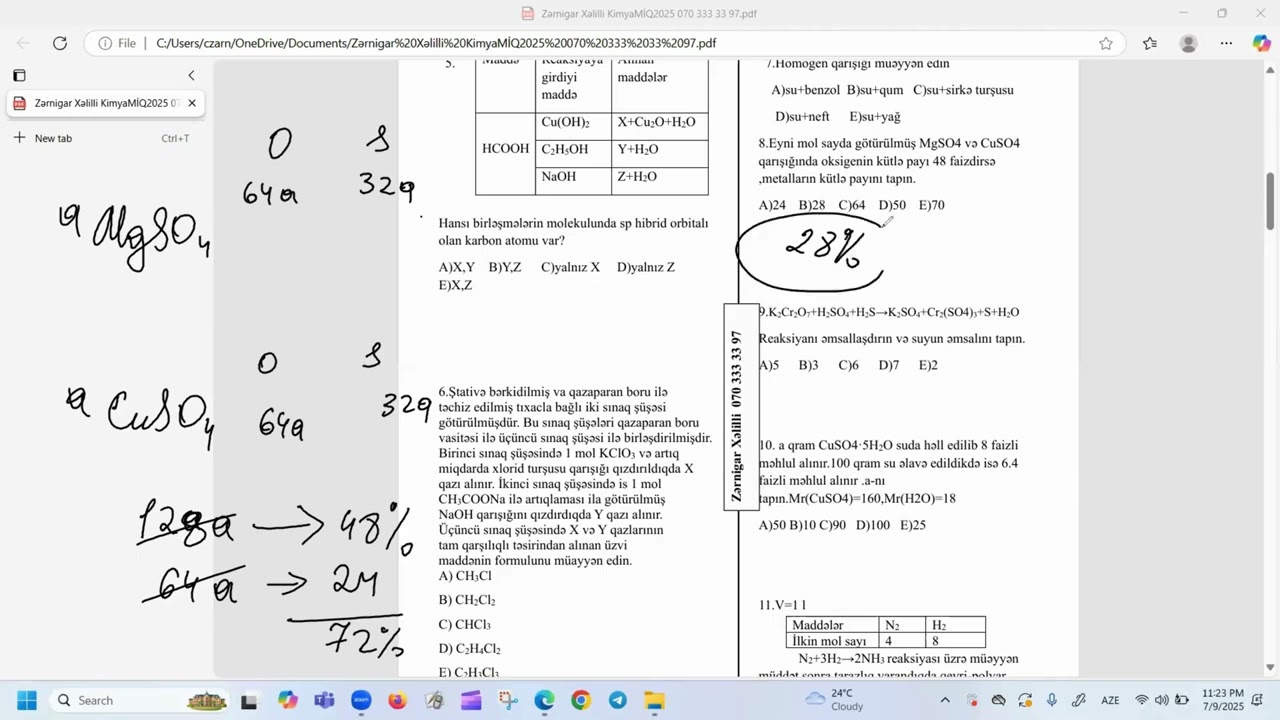
Task: Switch to Zoom in the taskbar
Action: tap(361, 700)
